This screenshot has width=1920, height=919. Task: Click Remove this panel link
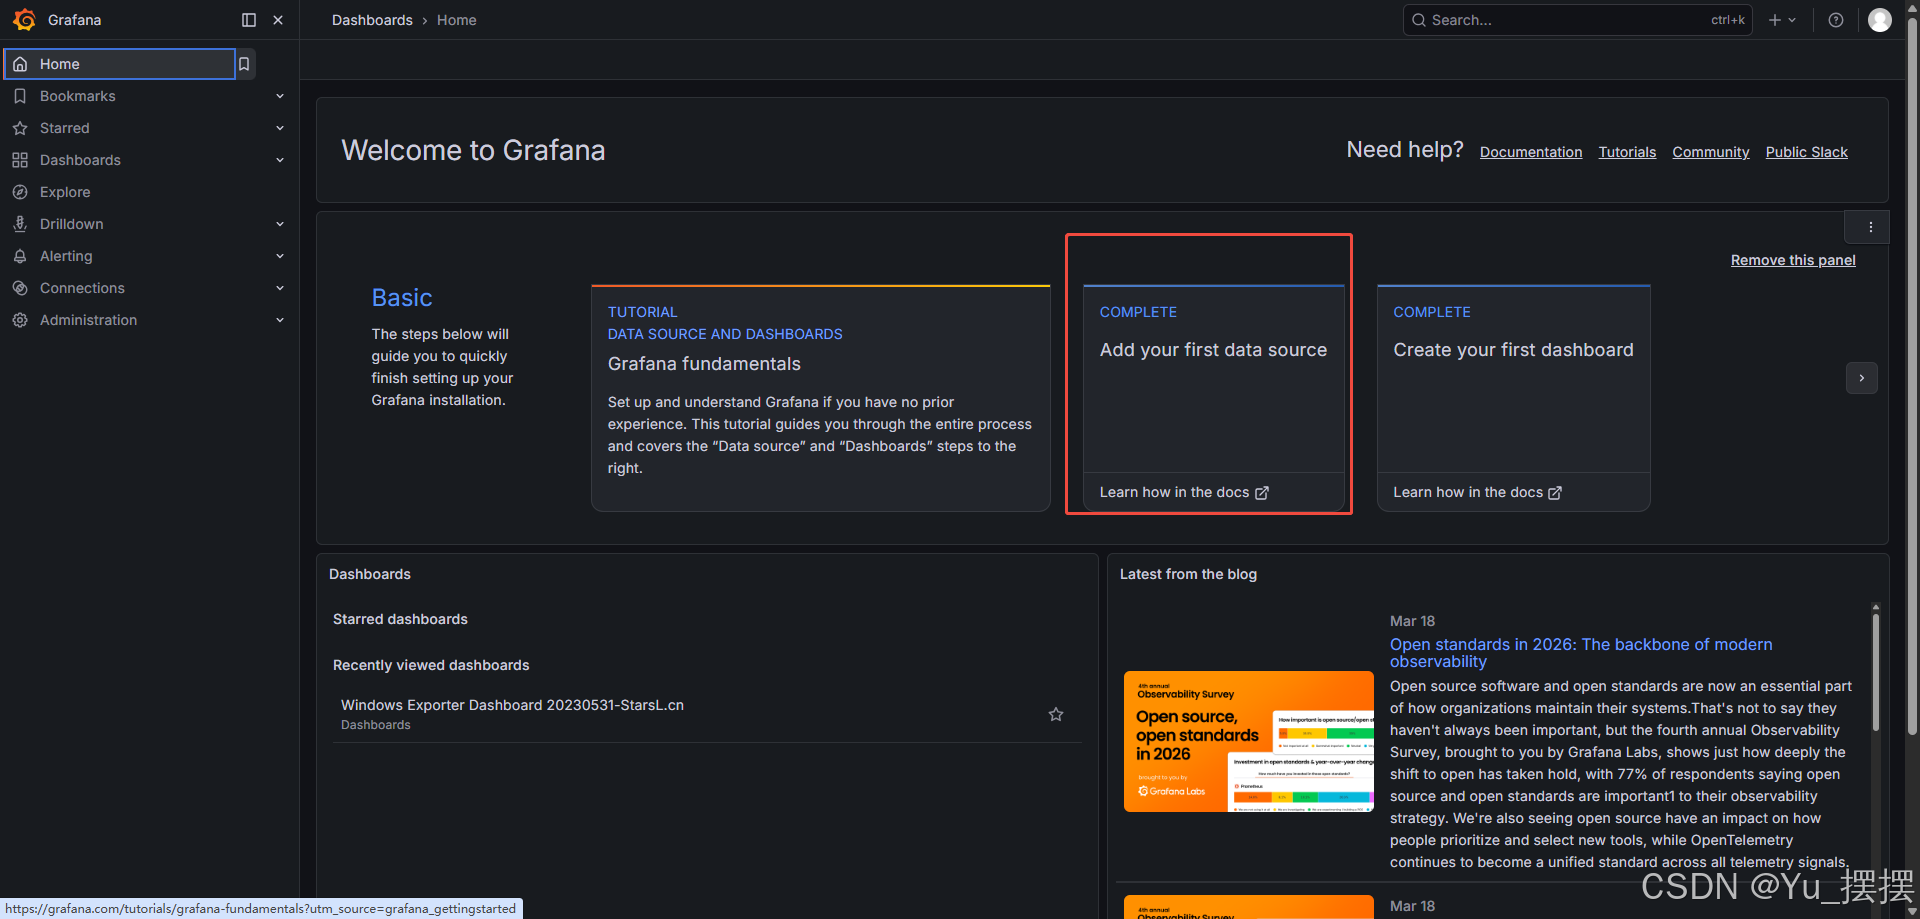(1793, 260)
